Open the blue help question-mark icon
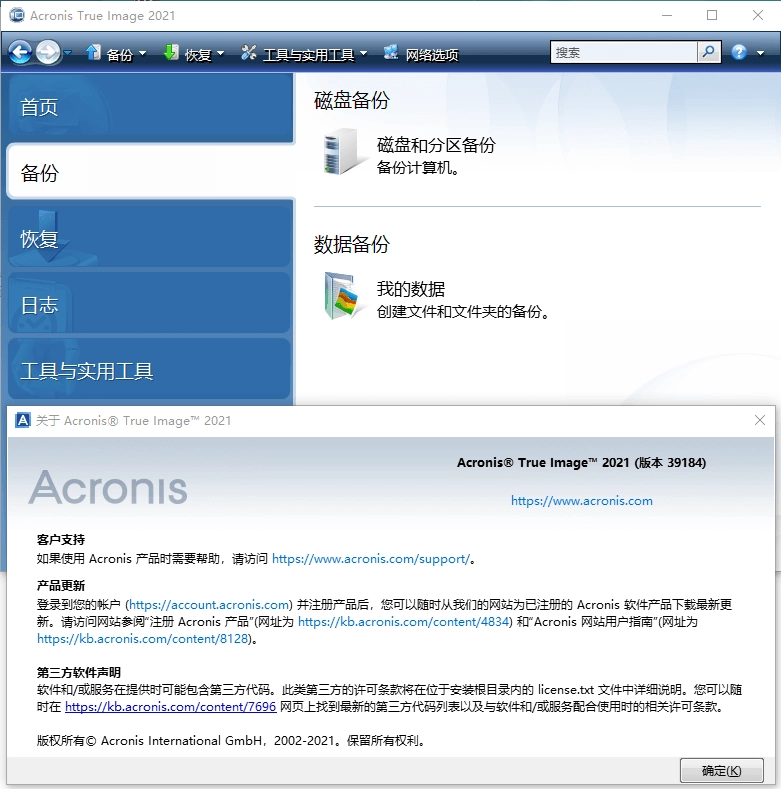781x789 pixels. (x=739, y=53)
